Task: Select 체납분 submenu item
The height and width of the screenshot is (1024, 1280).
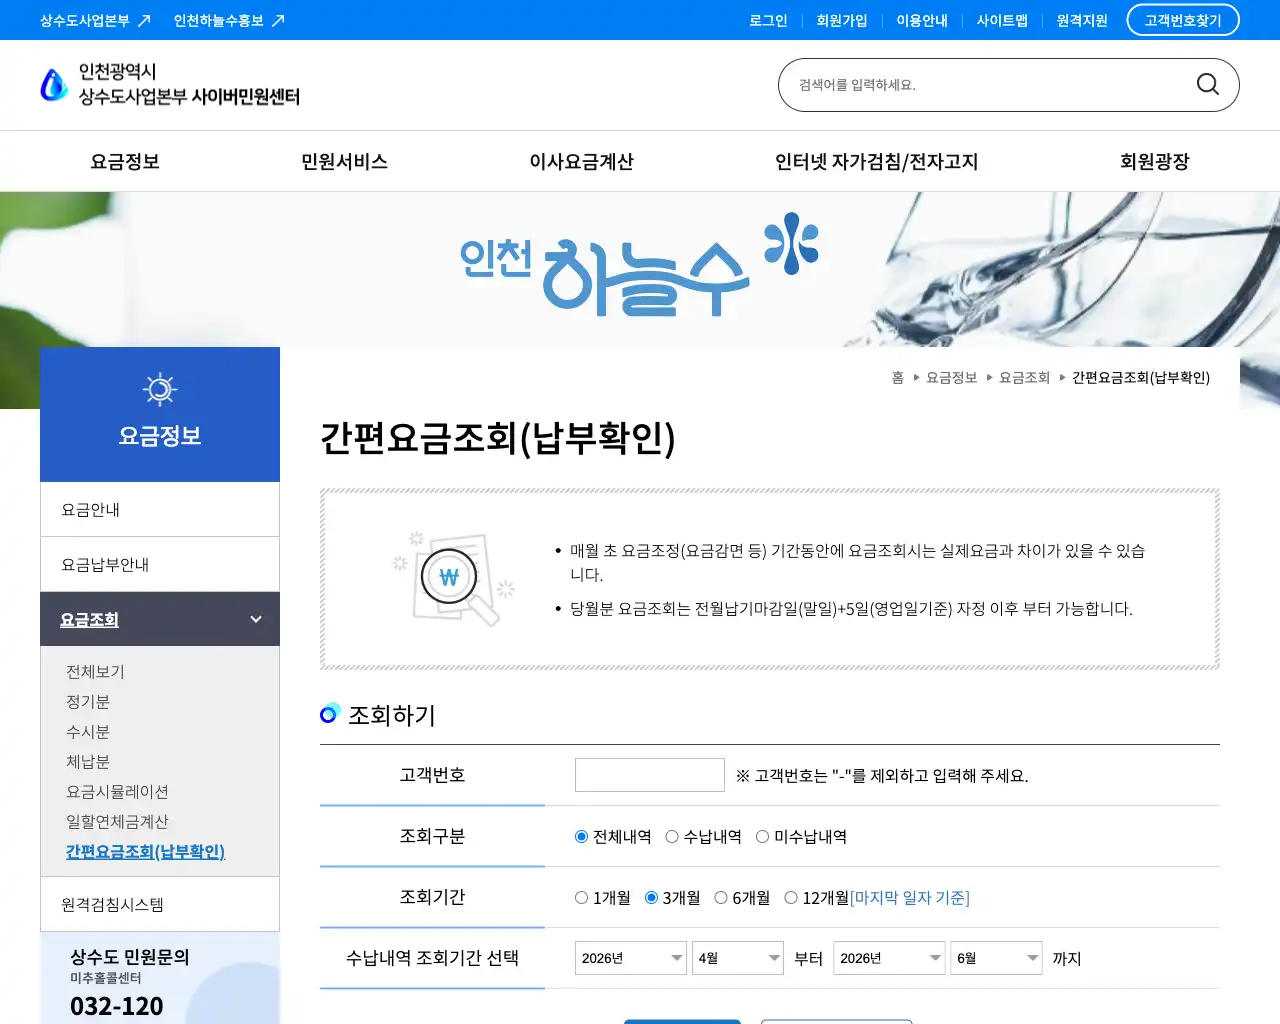Action: [x=88, y=761]
